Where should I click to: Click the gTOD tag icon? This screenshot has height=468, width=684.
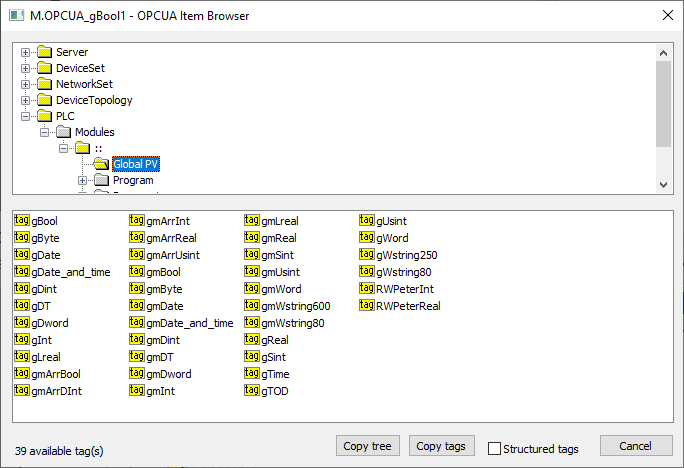(252, 391)
